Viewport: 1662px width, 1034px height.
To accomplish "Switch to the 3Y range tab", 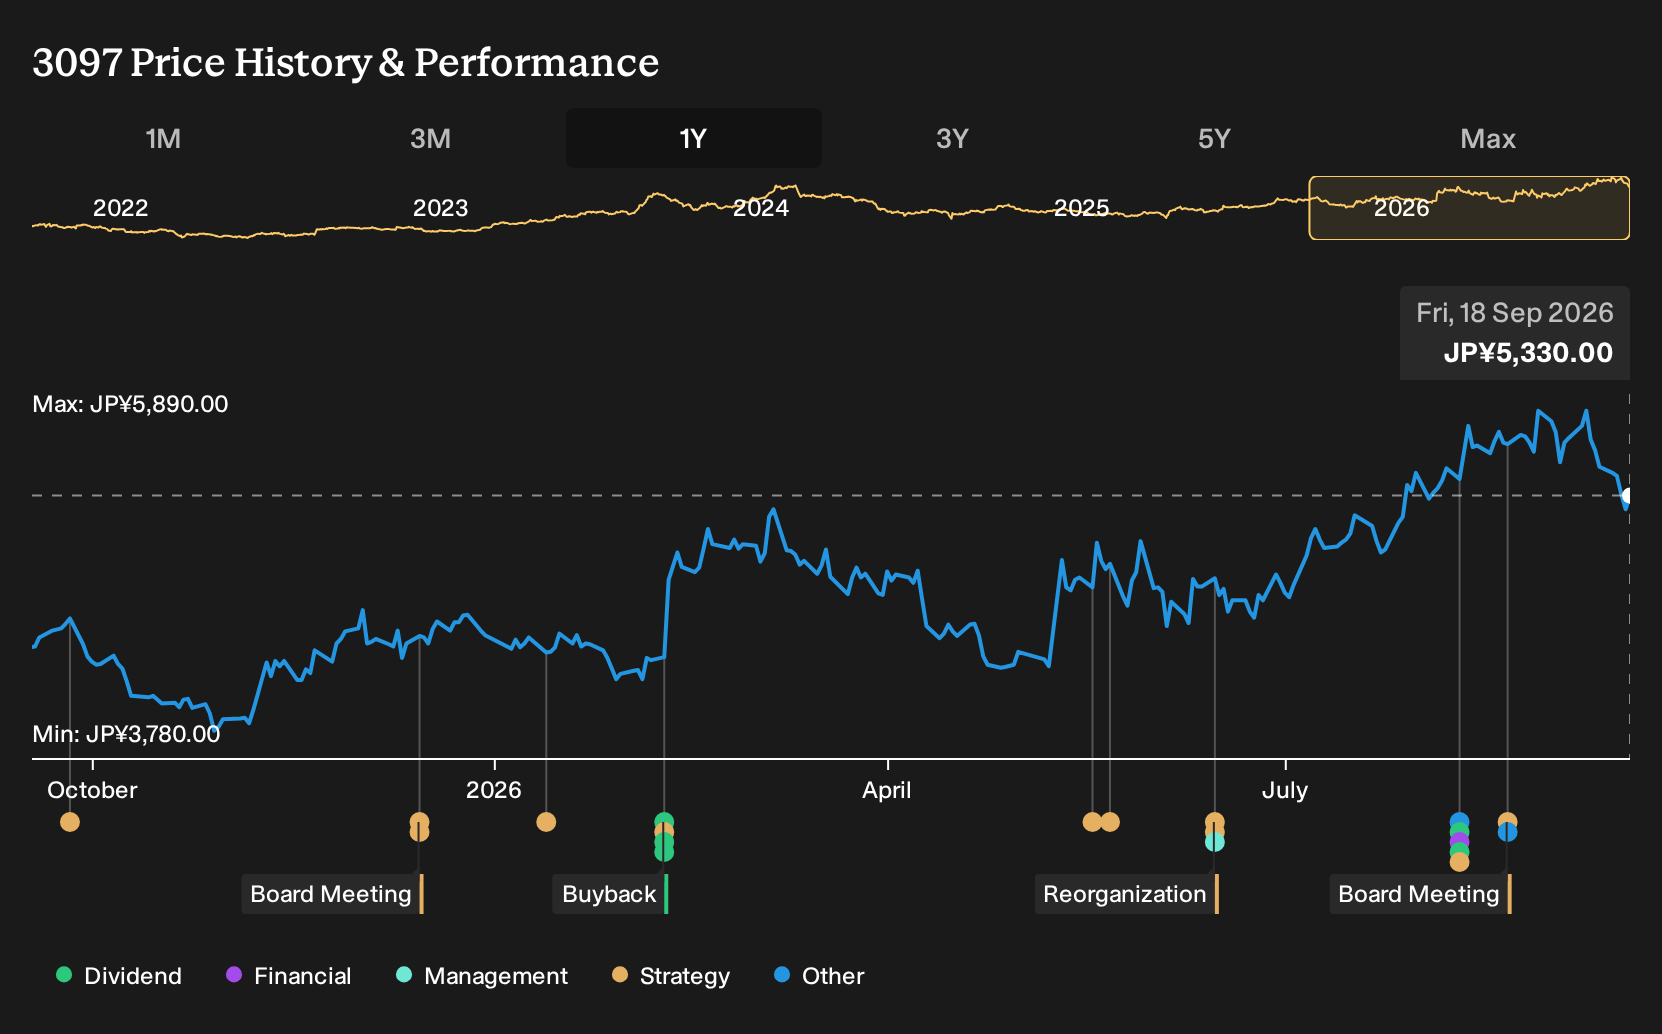I will (952, 138).
